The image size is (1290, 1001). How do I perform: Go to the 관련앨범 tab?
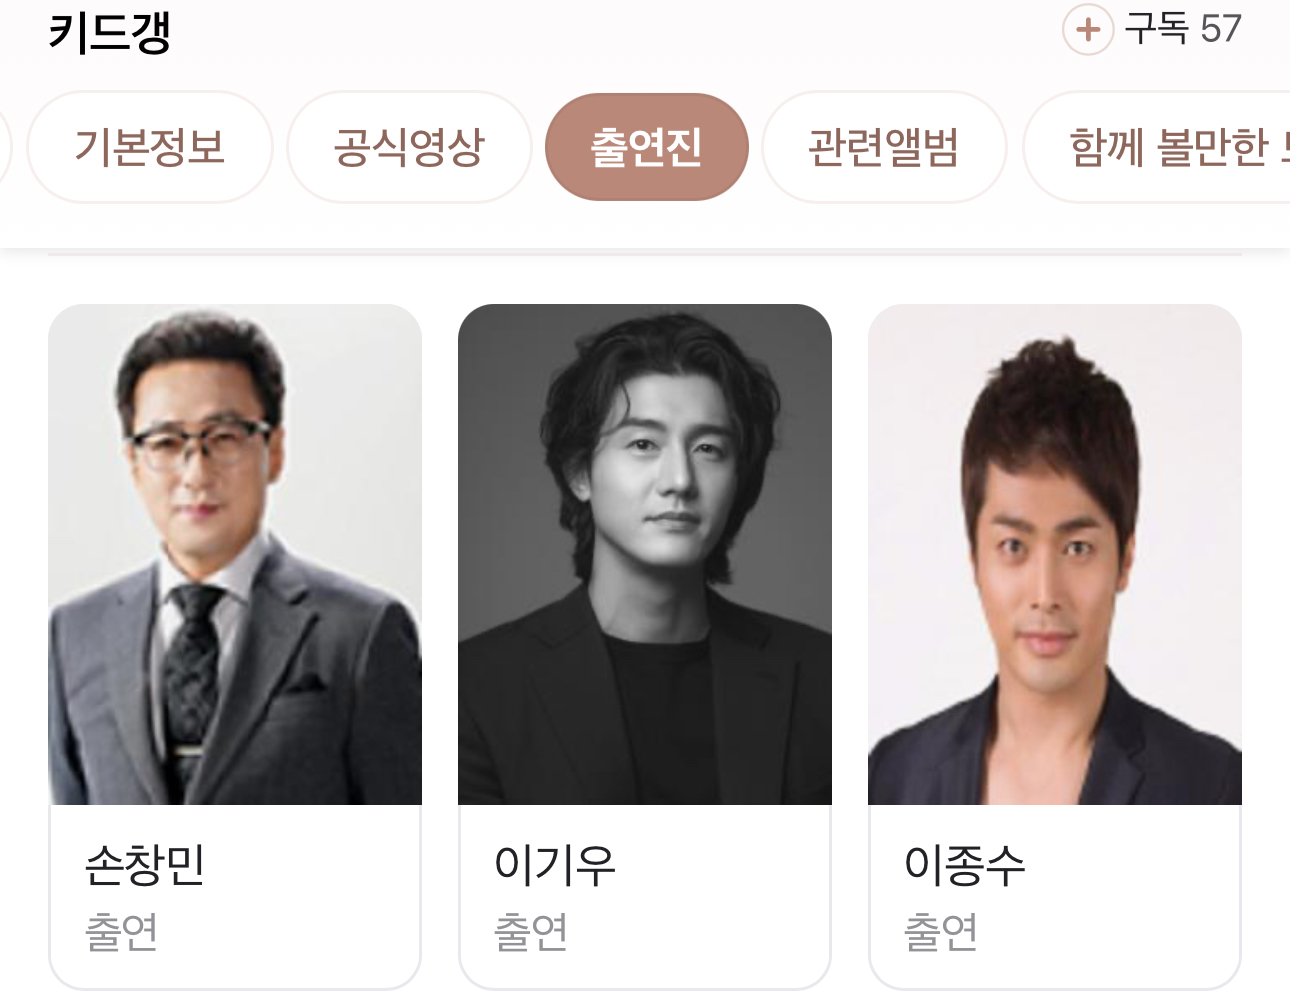(884, 147)
